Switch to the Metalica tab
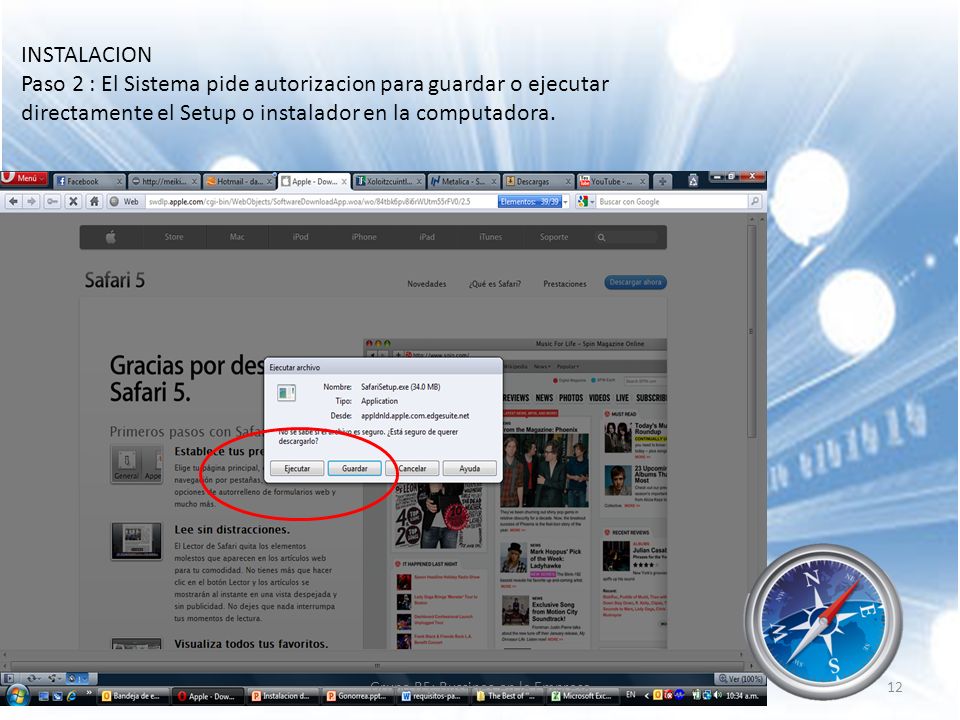Image resolution: width=960 pixels, height=720 pixels. (463, 181)
